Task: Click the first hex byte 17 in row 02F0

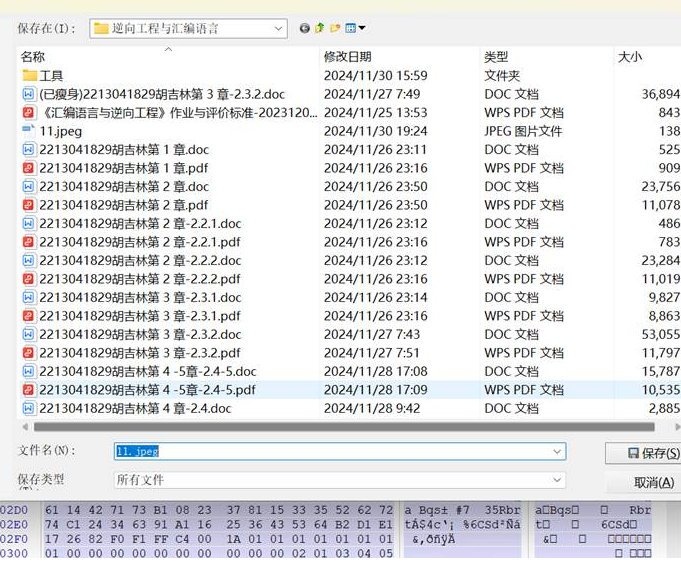Action: [51, 539]
